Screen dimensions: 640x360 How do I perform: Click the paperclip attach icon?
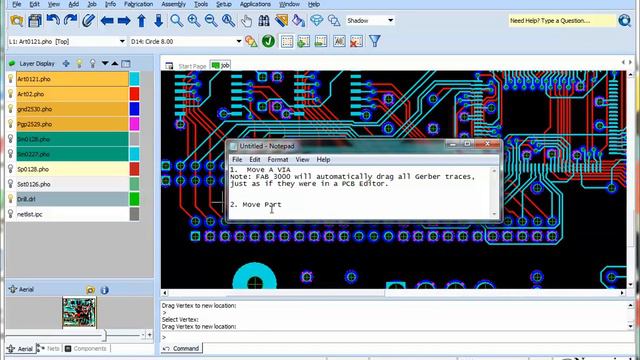pyautogui.click(x=88, y=20)
